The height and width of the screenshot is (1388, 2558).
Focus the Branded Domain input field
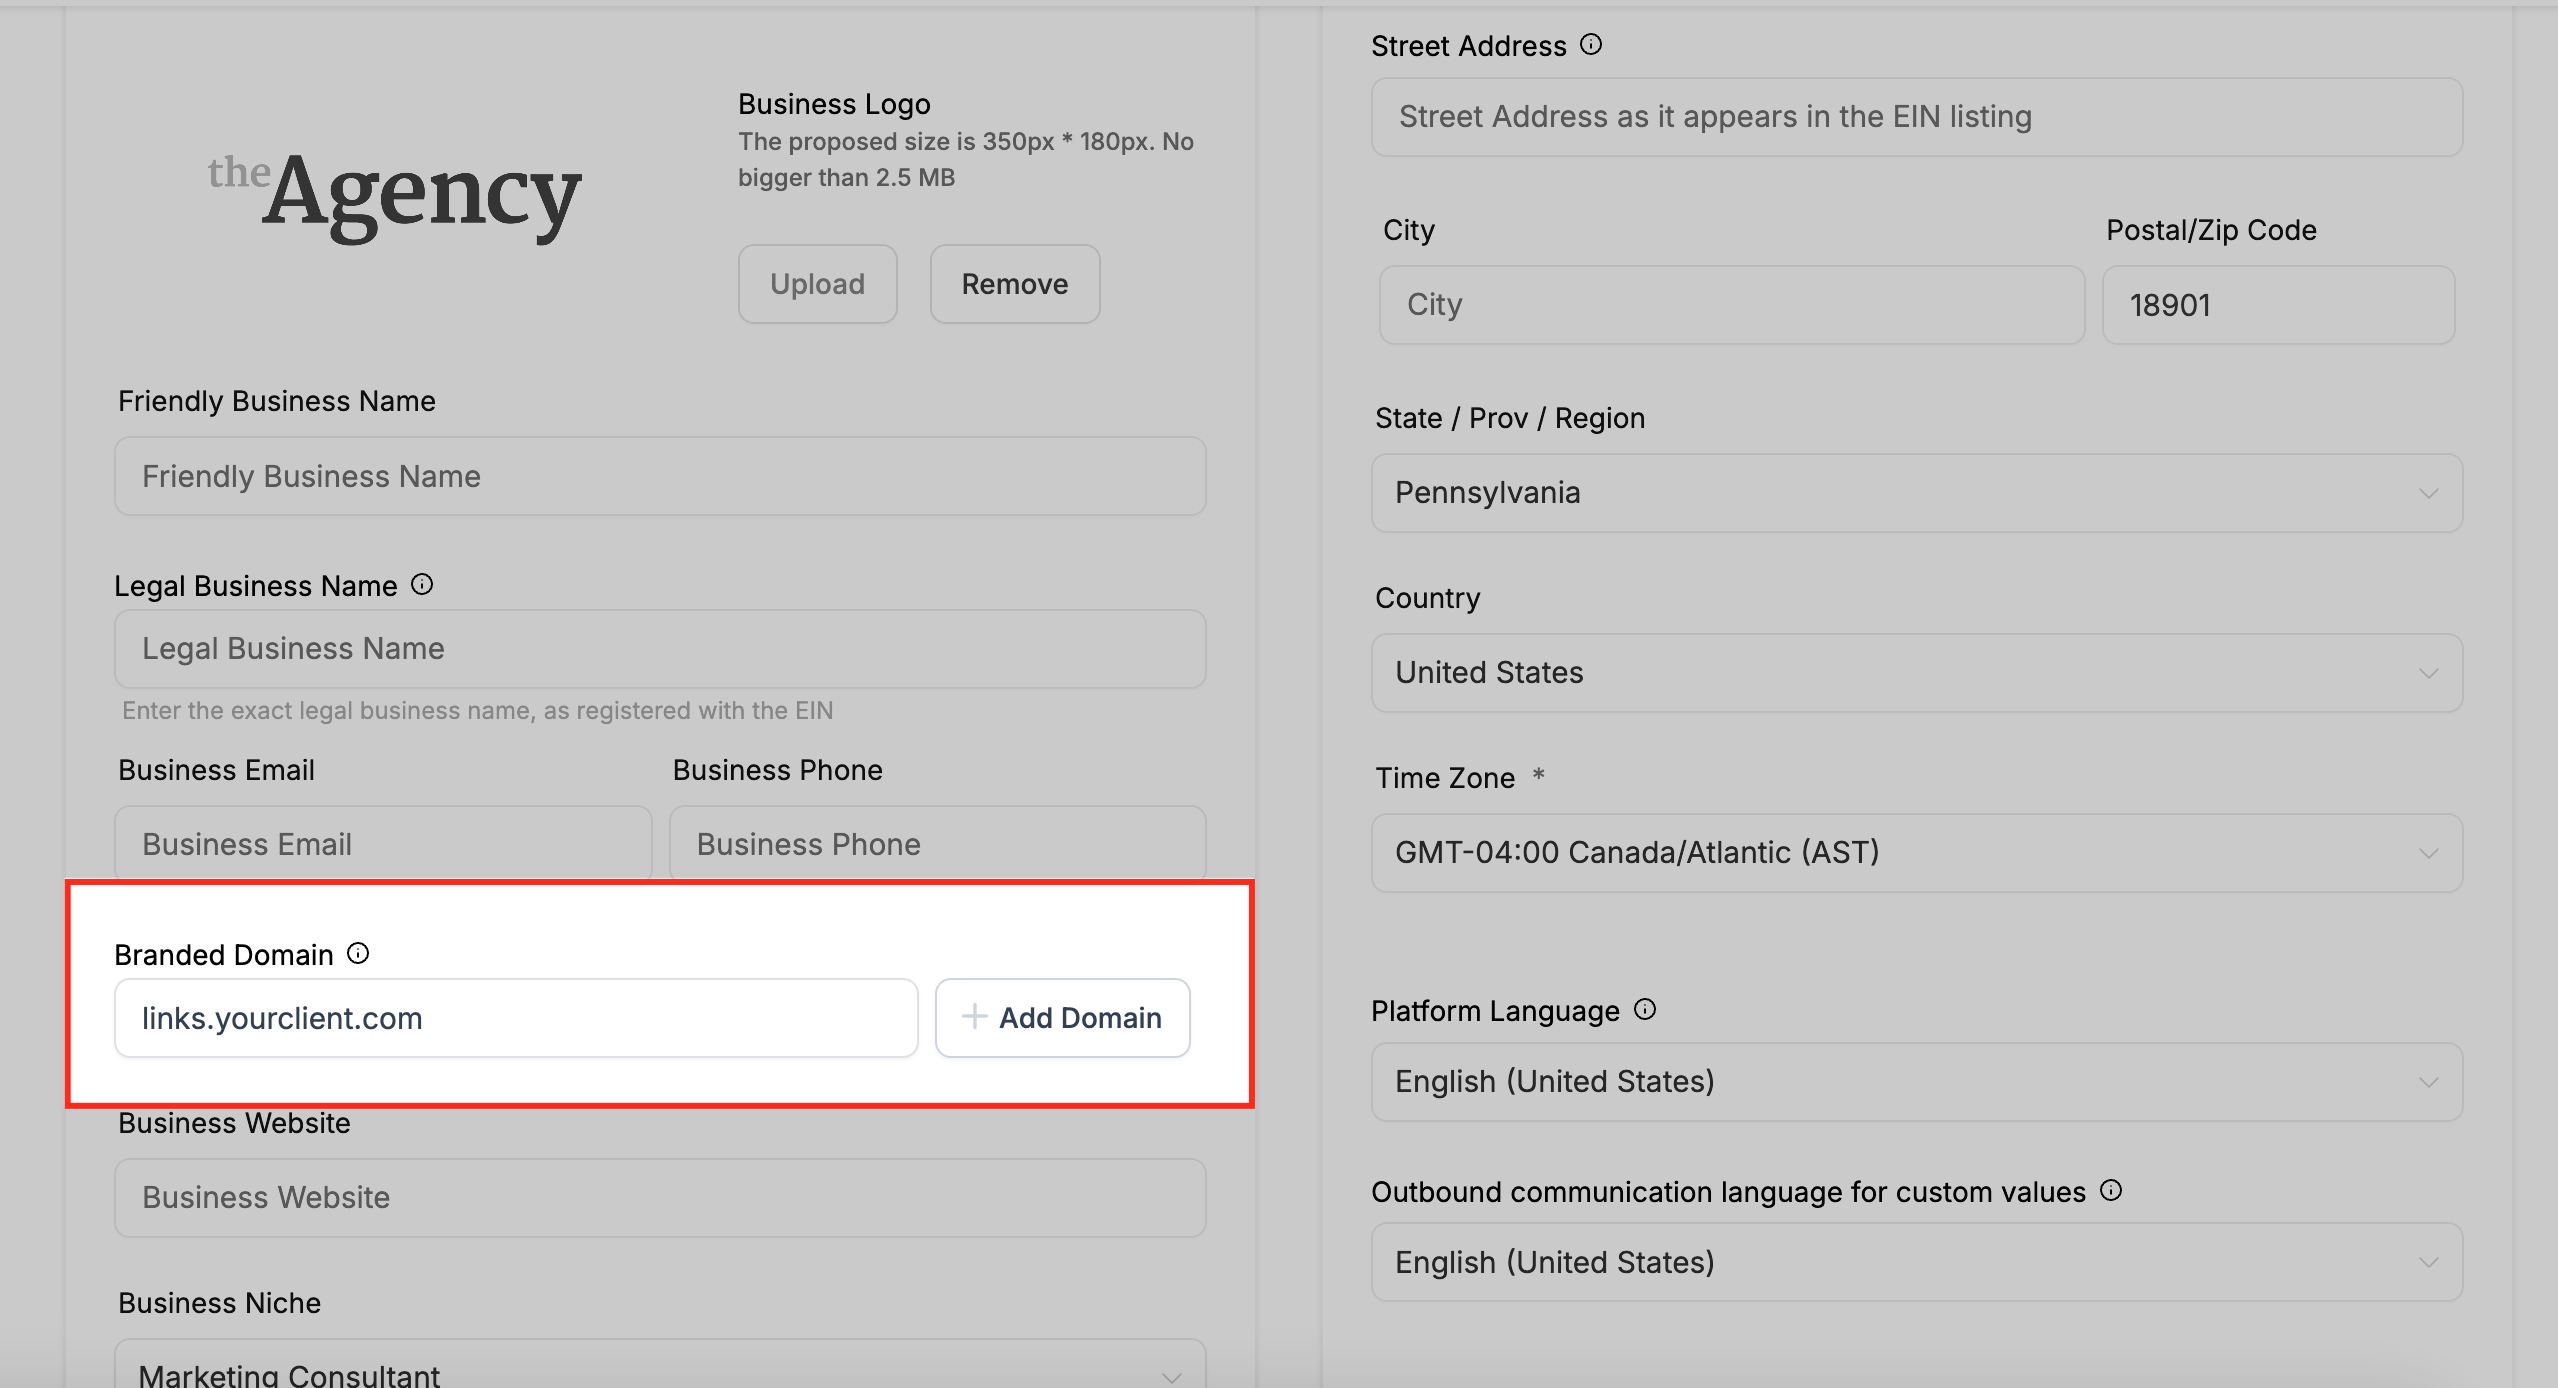515,1018
